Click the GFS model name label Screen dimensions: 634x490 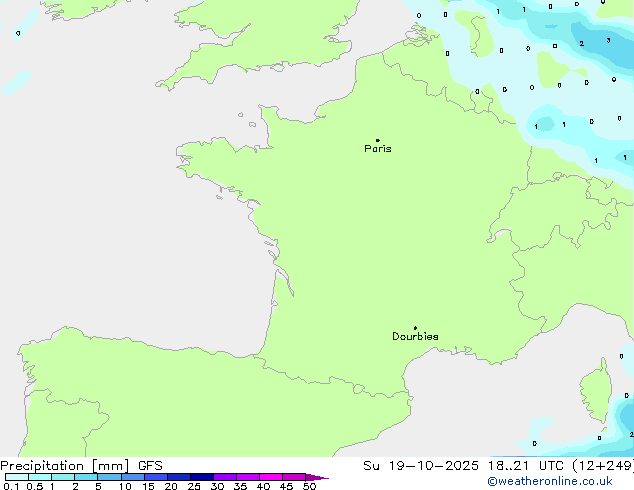[x=150, y=466]
